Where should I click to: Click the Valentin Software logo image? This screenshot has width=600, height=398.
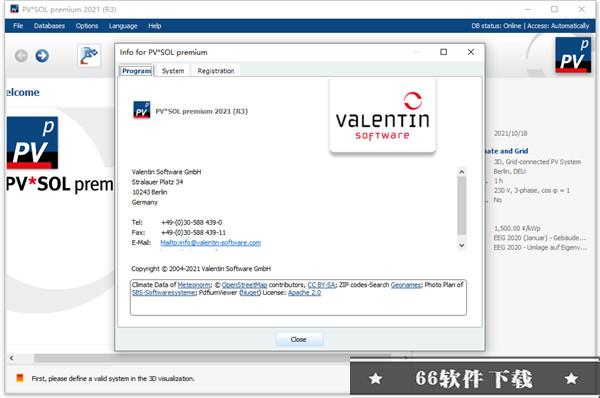point(383,116)
